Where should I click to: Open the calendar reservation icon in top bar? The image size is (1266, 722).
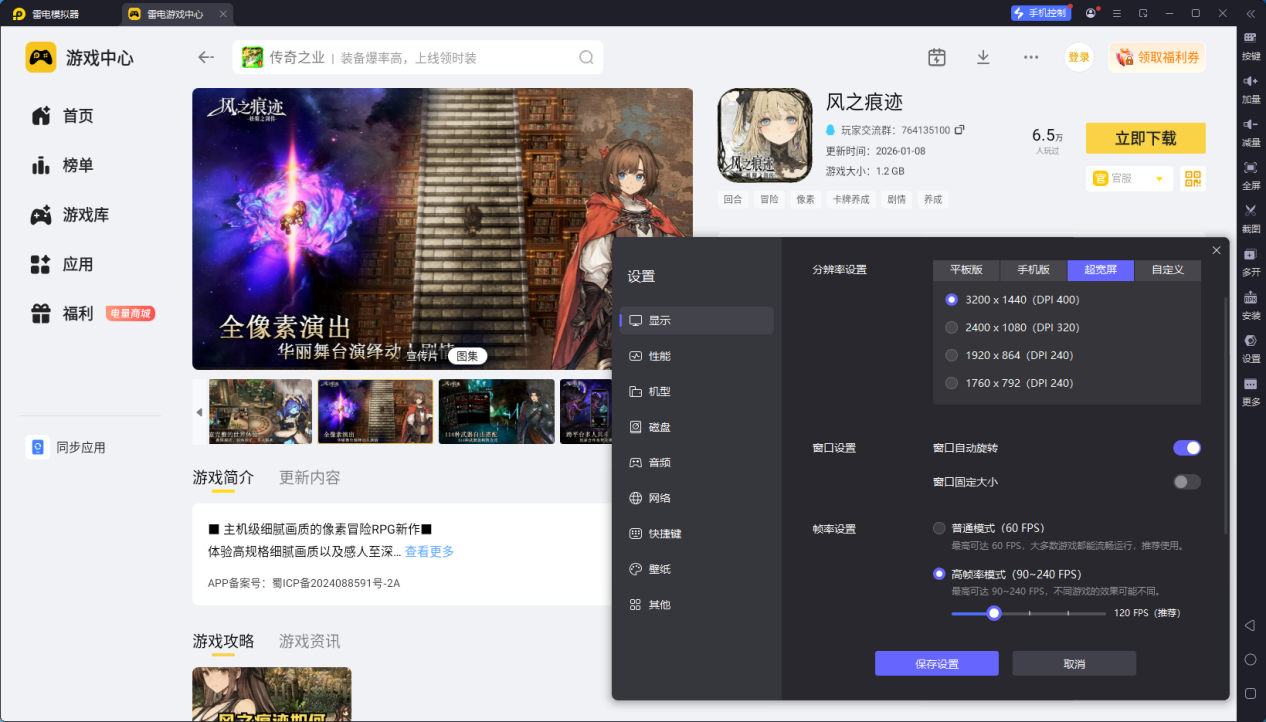pyautogui.click(x=936, y=57)
